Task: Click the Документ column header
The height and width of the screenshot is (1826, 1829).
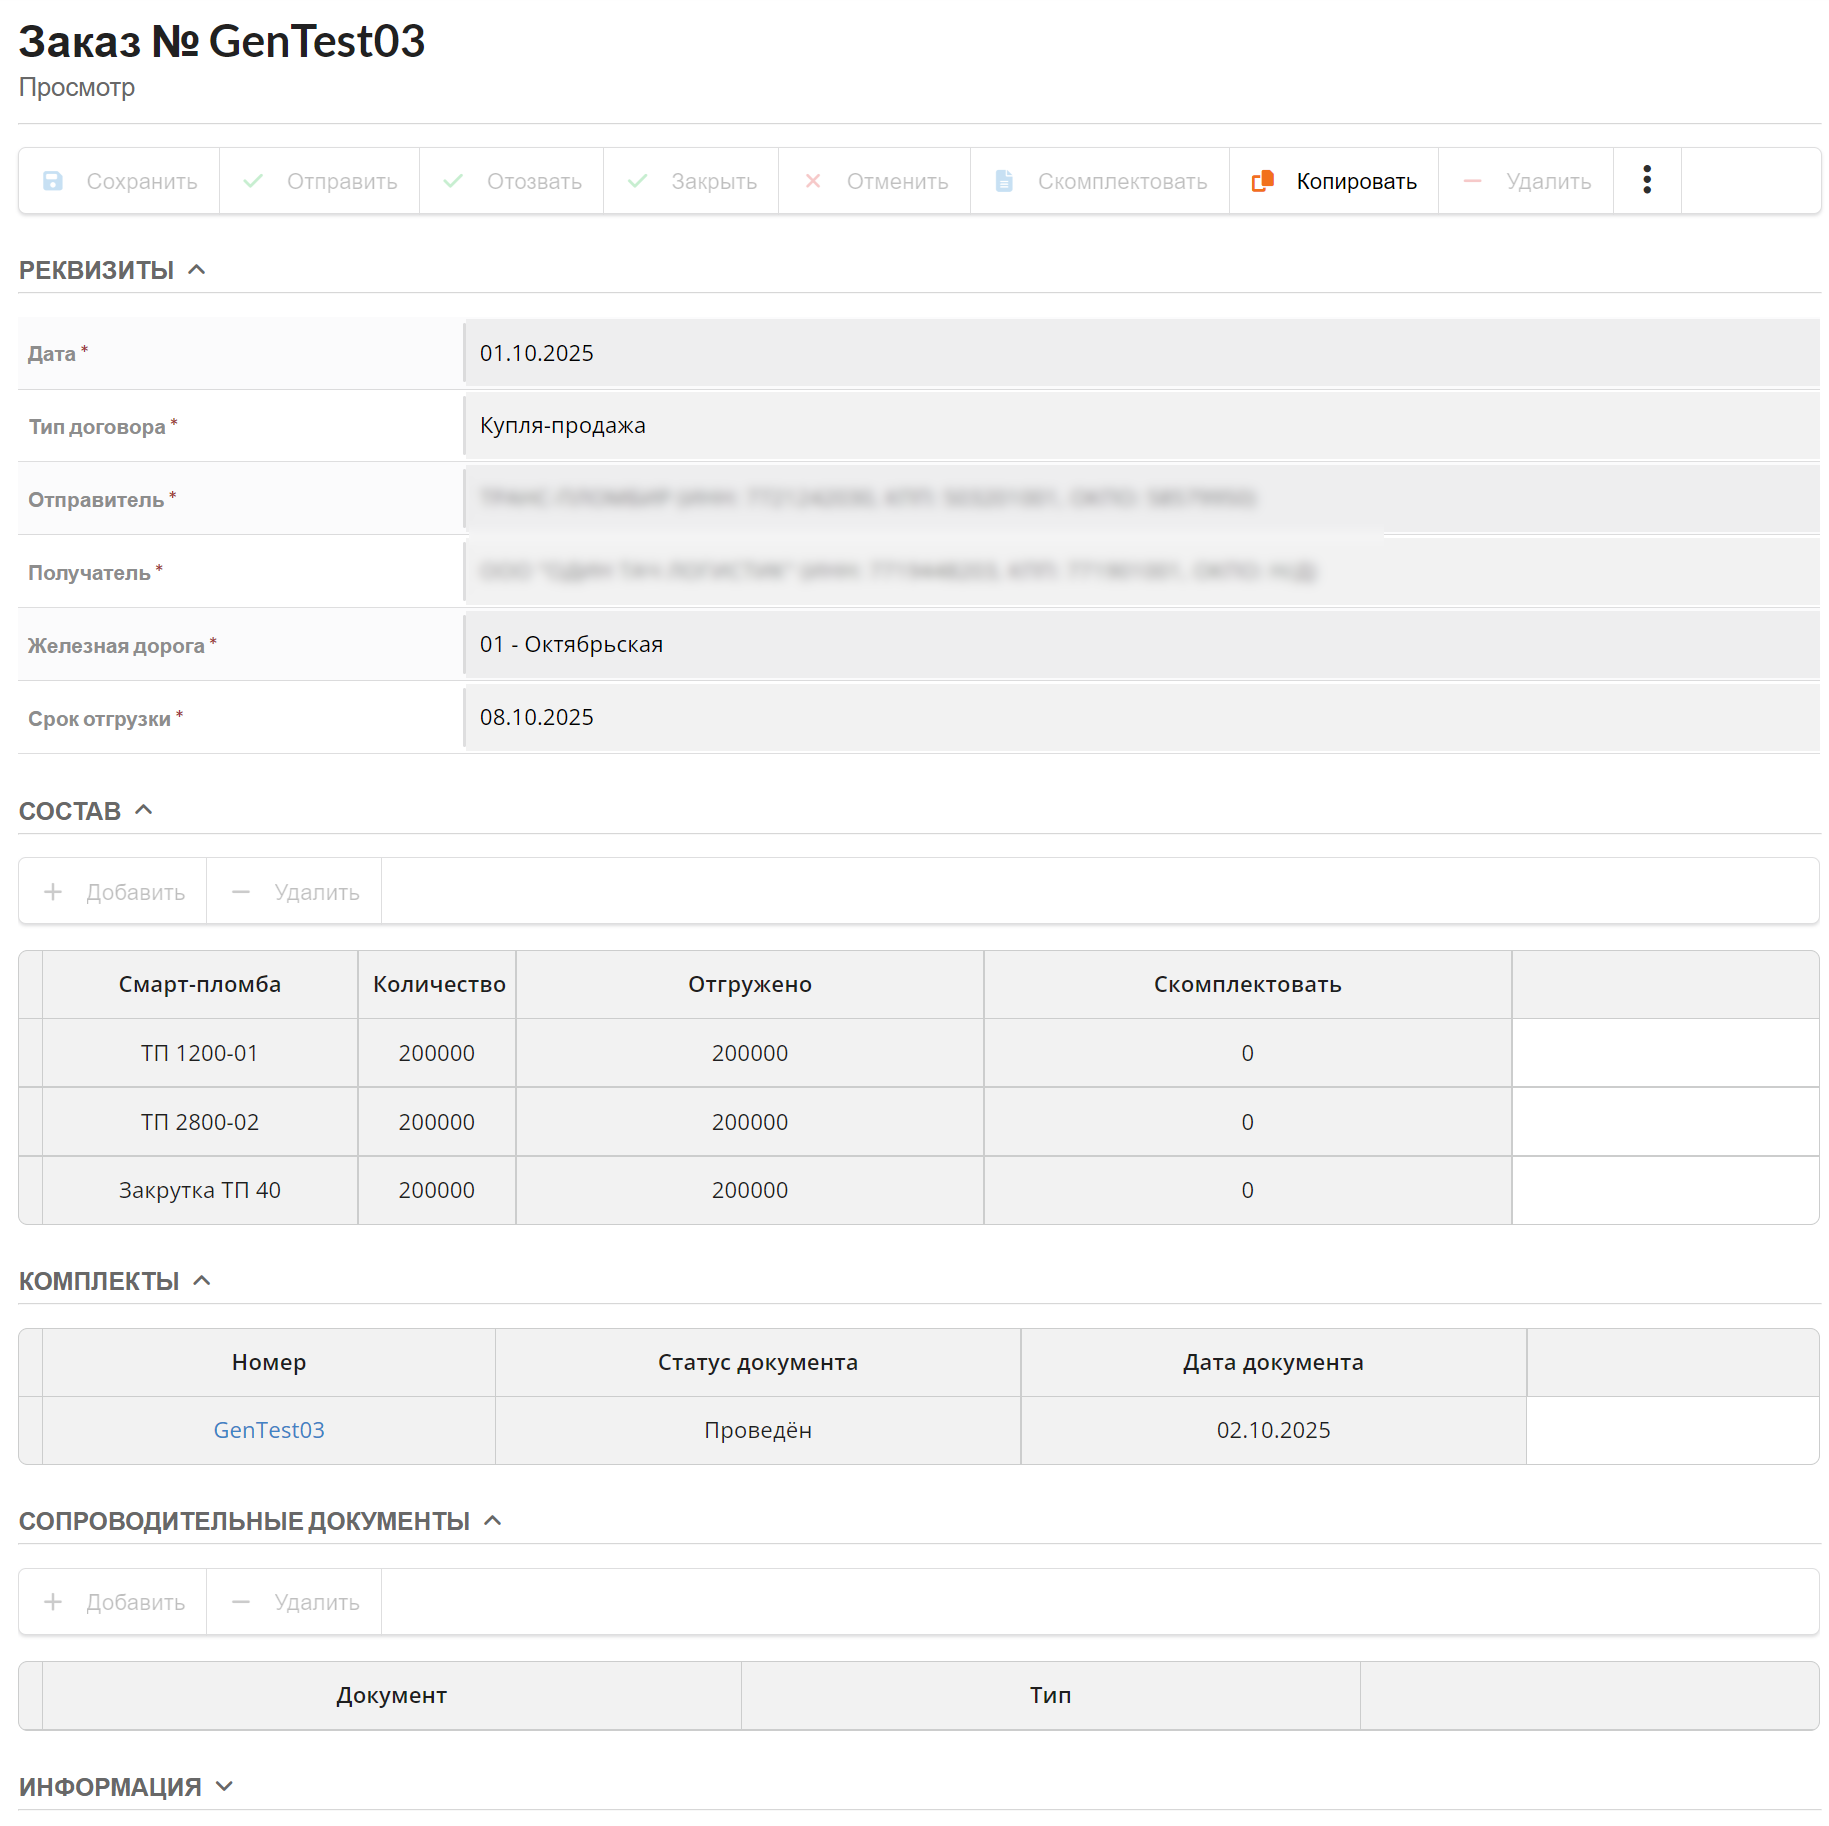Action: [x=392, y=1695]
